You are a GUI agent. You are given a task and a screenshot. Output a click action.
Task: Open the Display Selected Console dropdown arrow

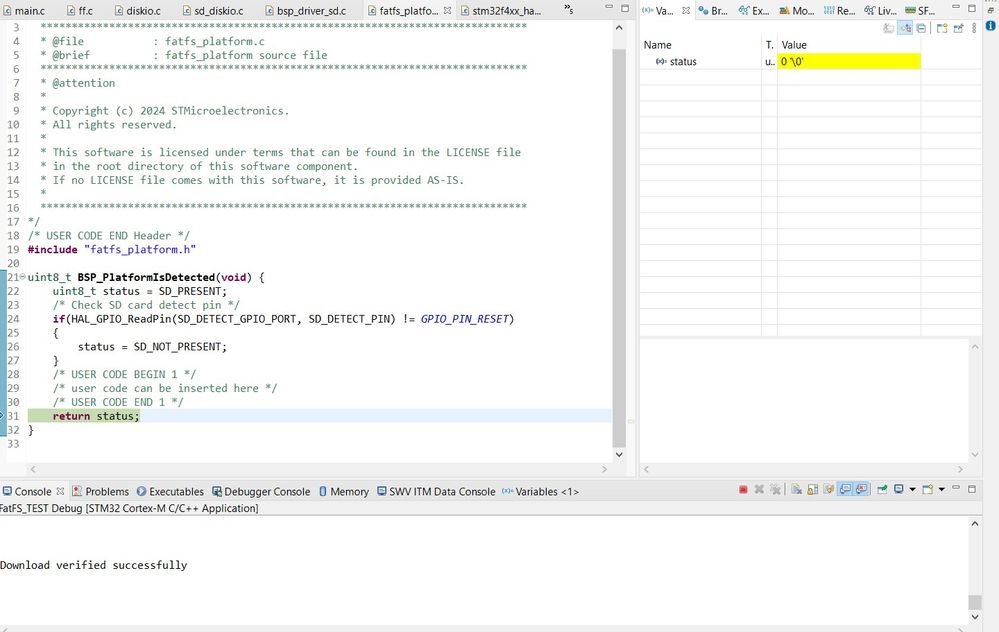(912, 489)
